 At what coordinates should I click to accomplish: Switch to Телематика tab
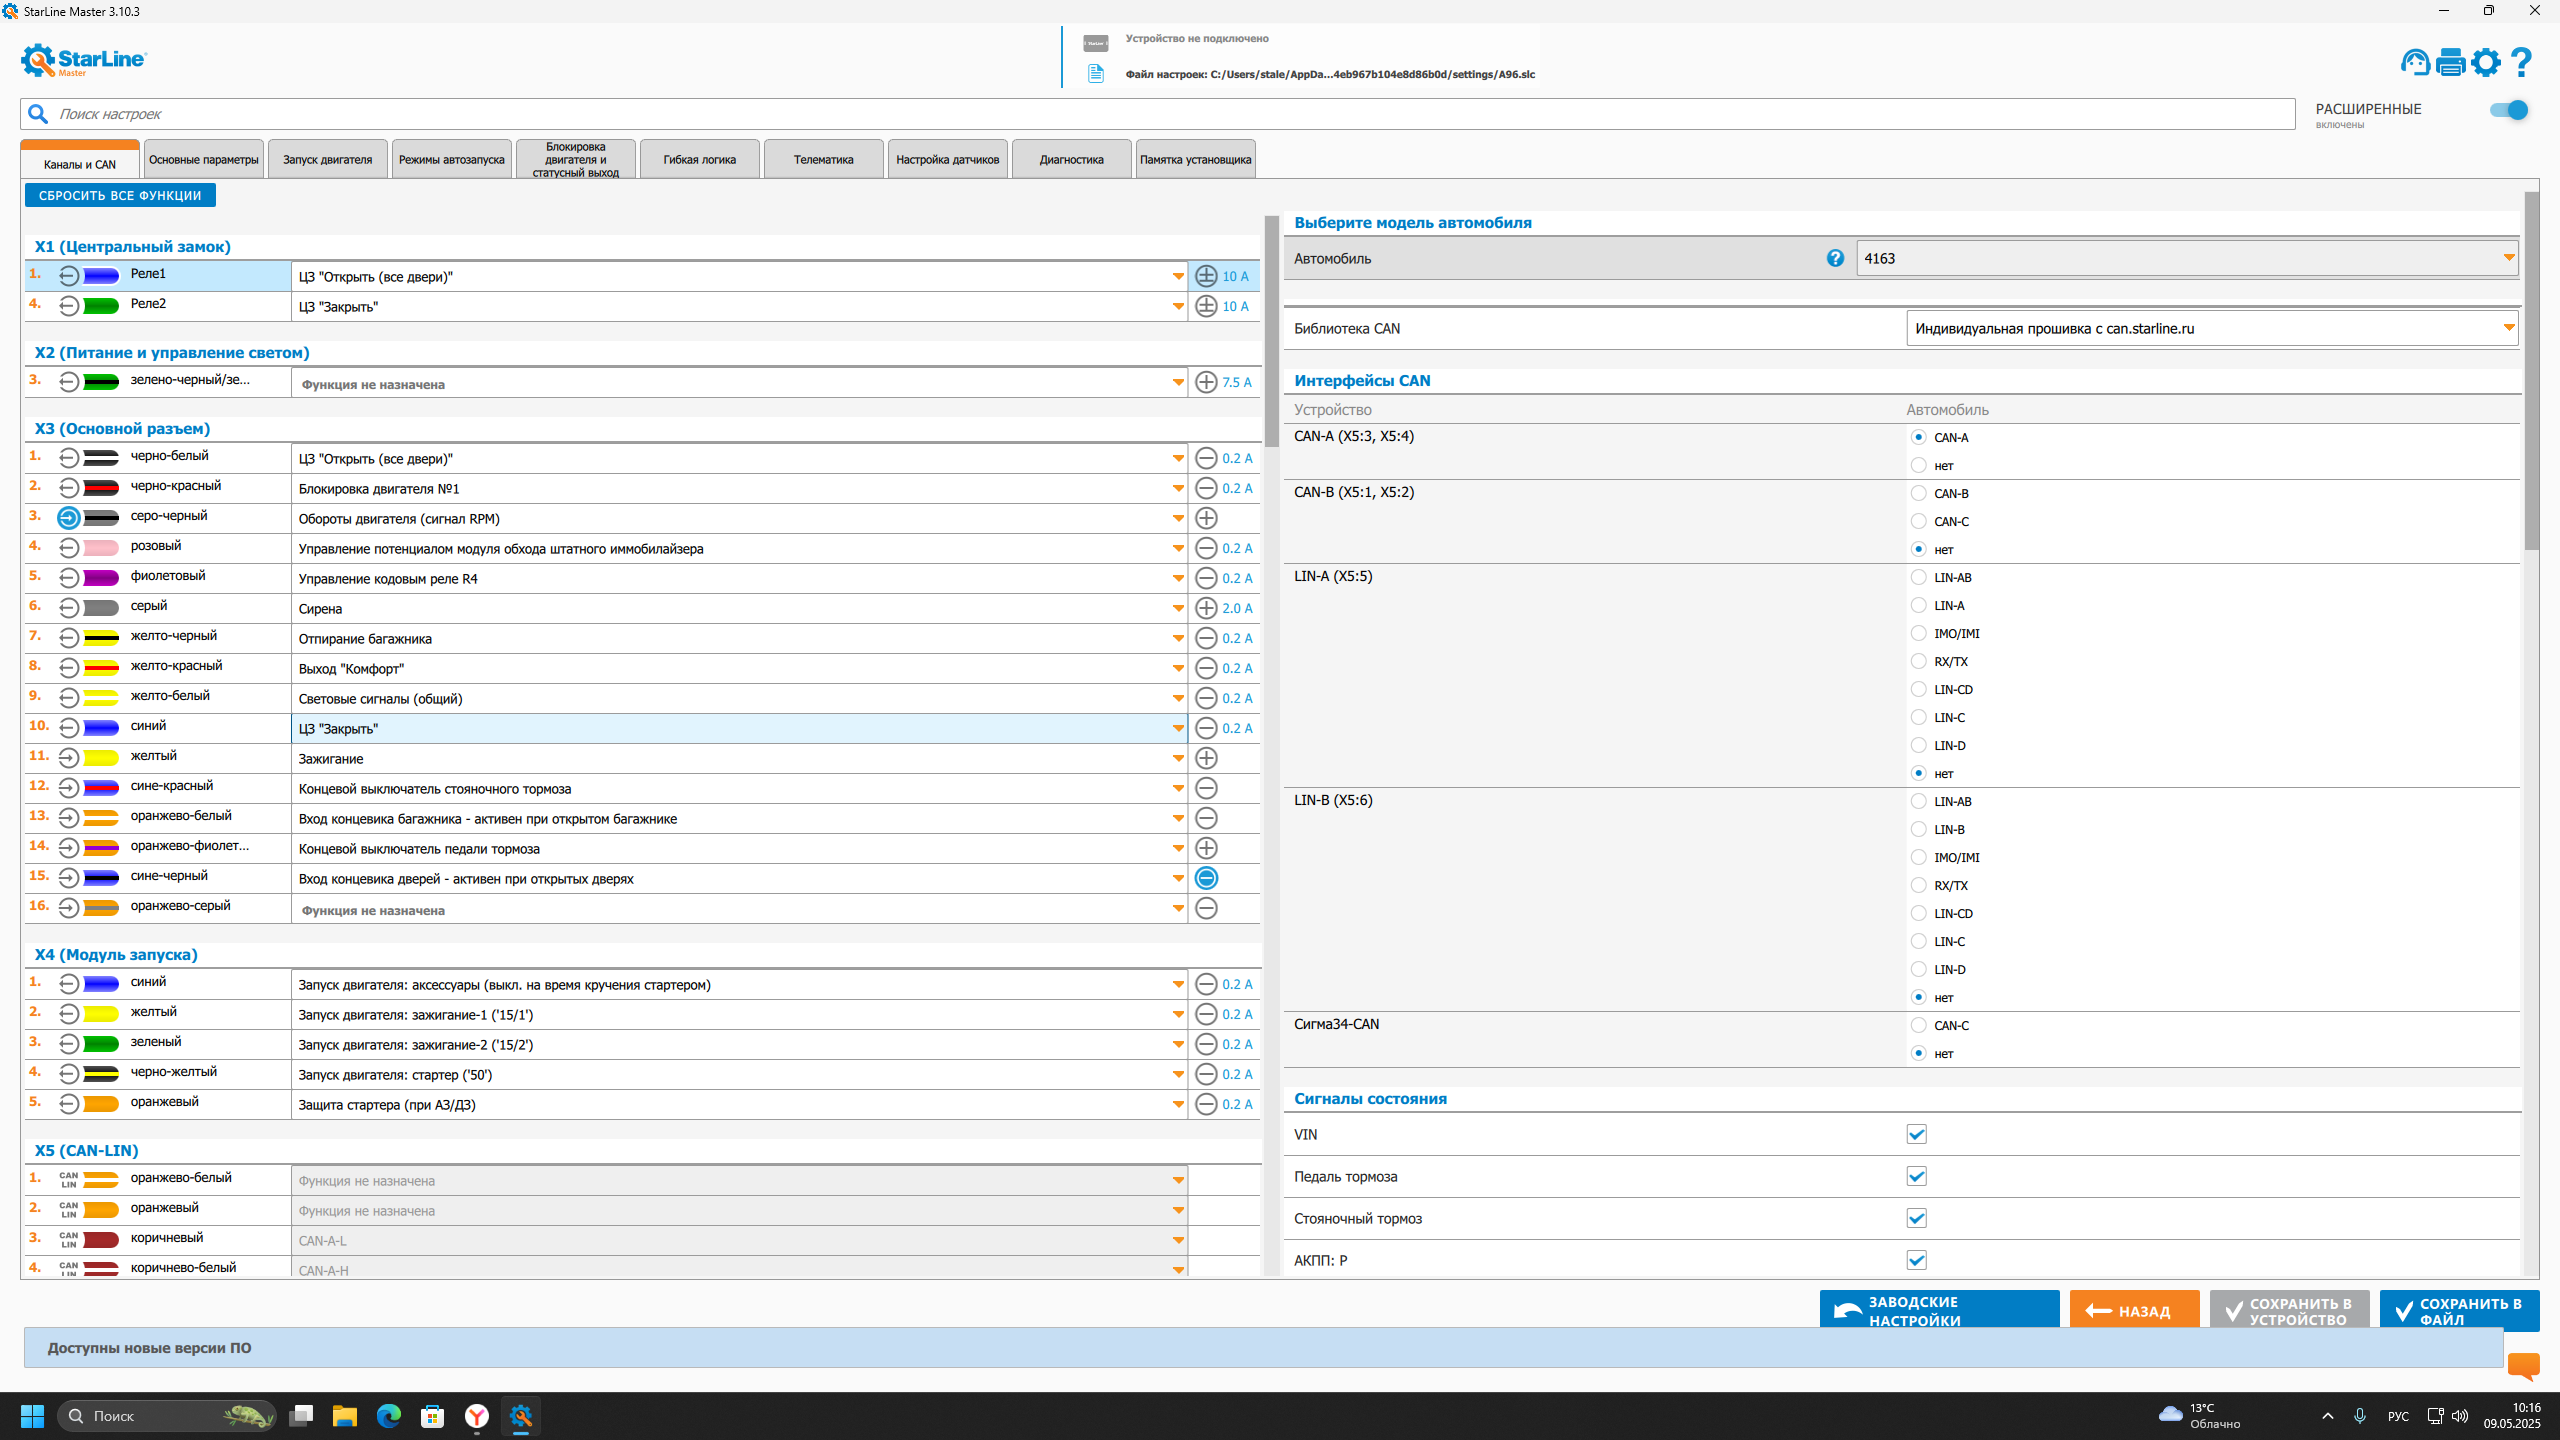pos(824,159)
